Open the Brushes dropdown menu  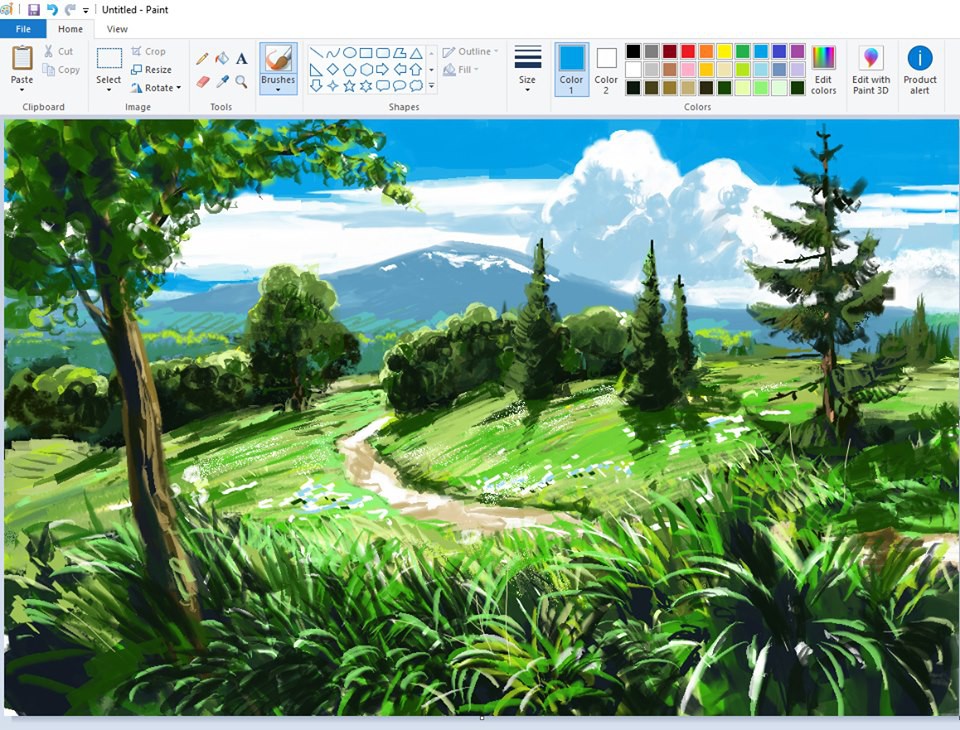click(278, 89)
